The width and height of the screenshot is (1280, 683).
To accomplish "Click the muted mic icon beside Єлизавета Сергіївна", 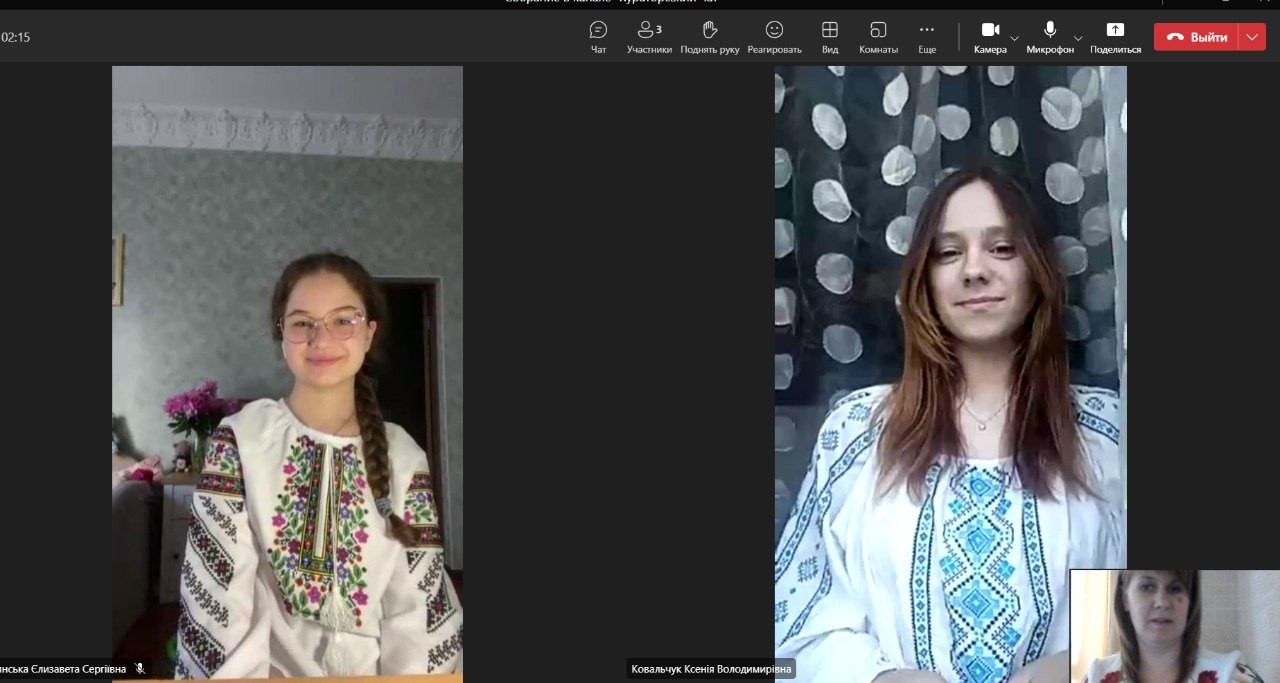I will tap(140, 668).
